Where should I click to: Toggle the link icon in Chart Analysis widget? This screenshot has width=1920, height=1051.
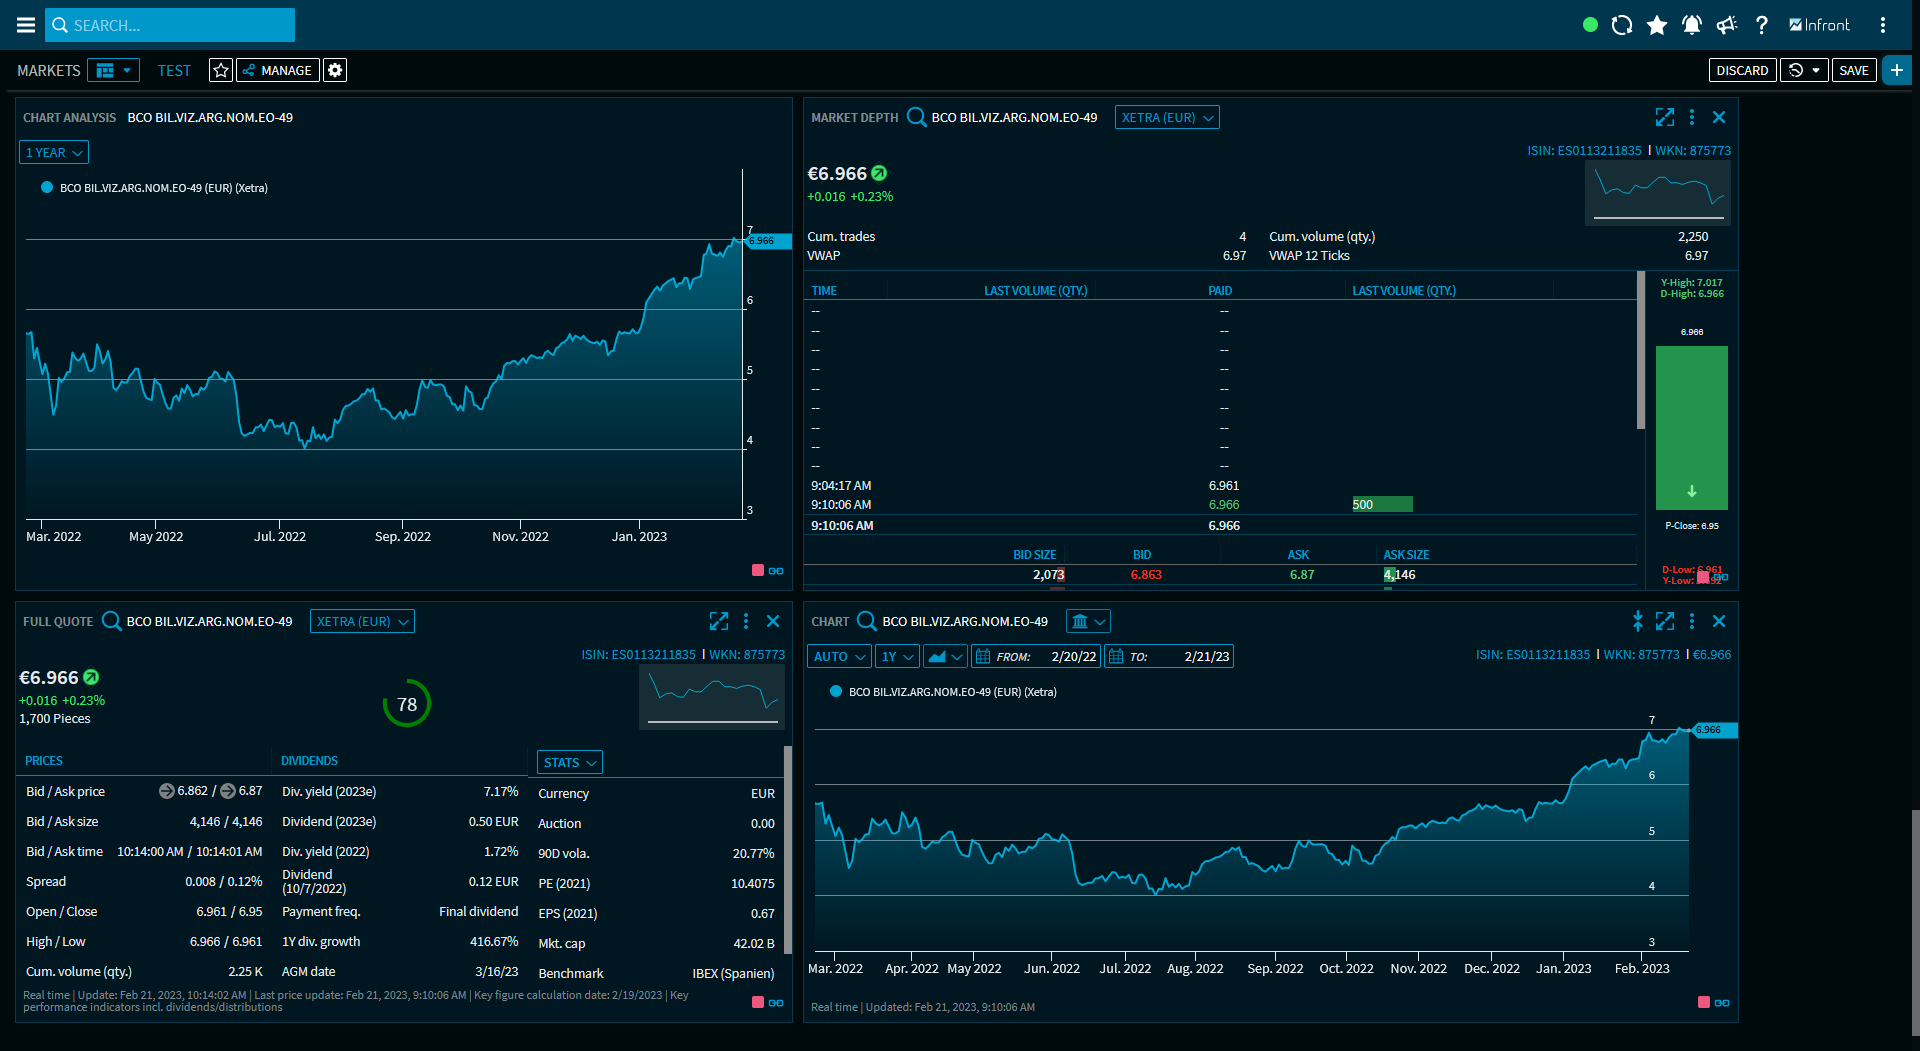click(776, 571)
